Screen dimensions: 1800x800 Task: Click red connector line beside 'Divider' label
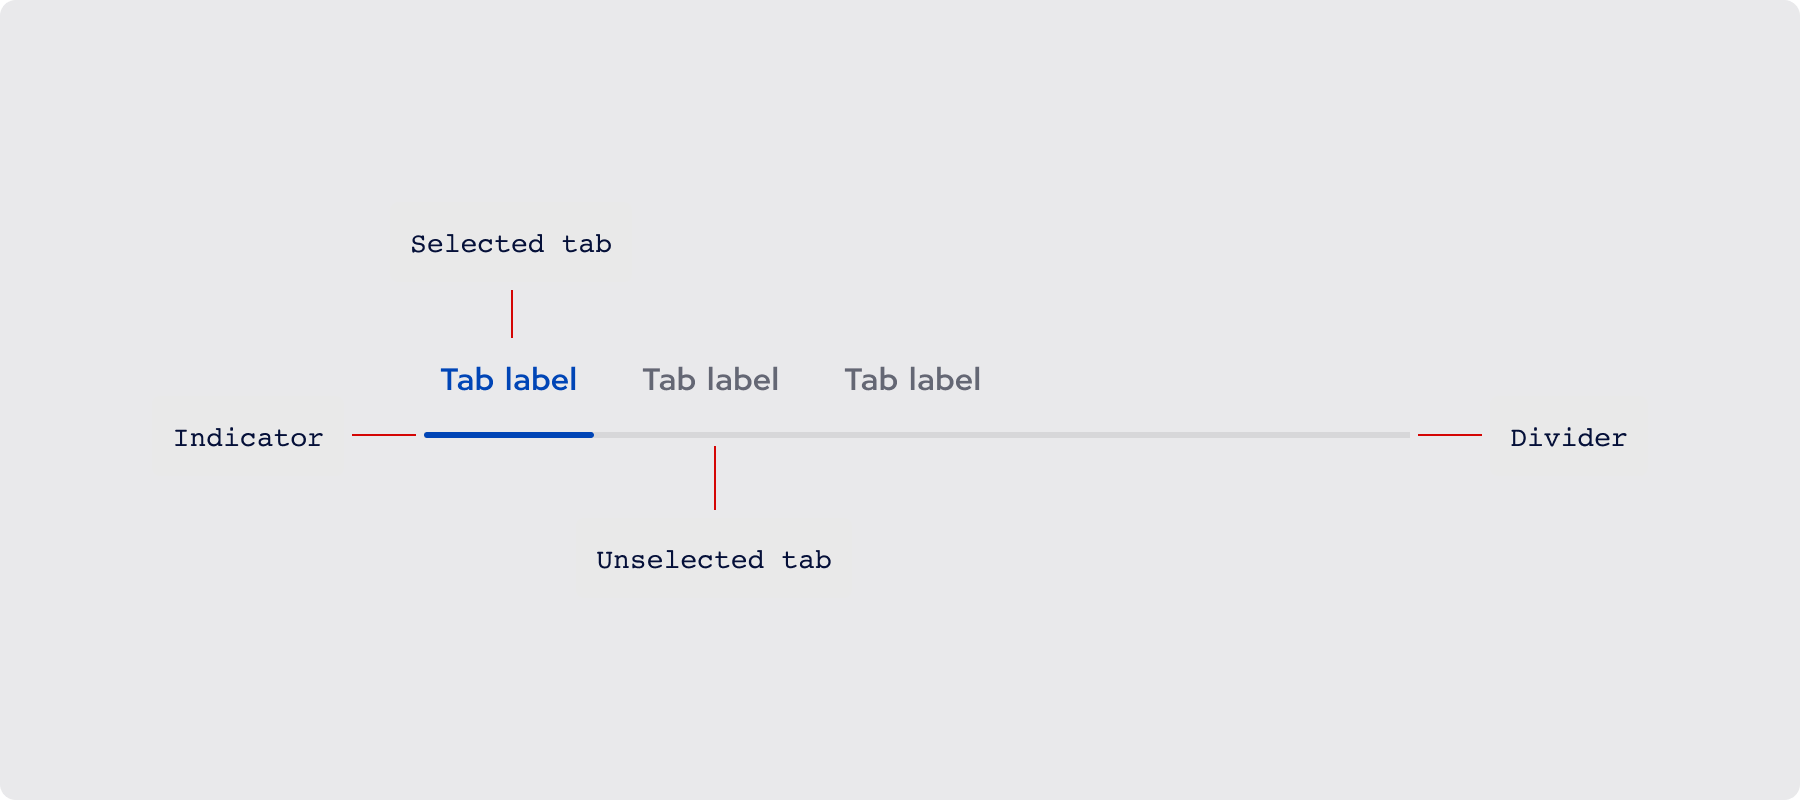[1450, 435]
